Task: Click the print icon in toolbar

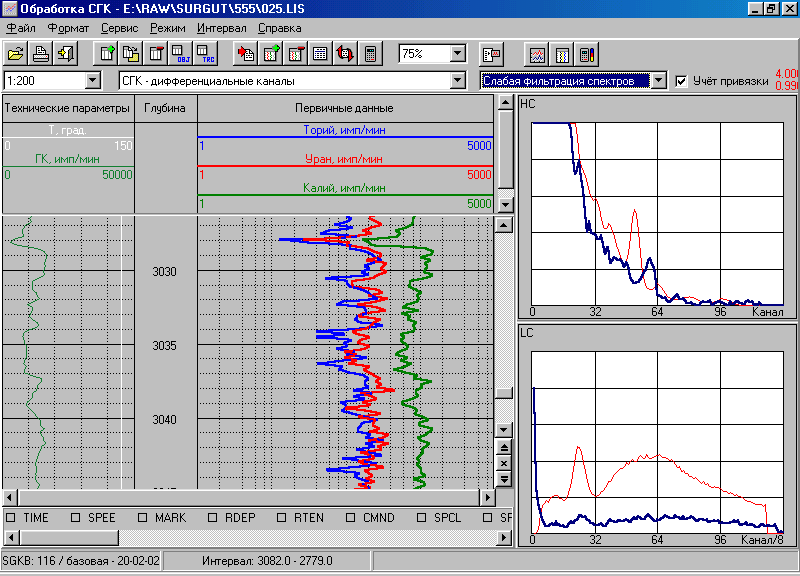Action: (41, 53)
